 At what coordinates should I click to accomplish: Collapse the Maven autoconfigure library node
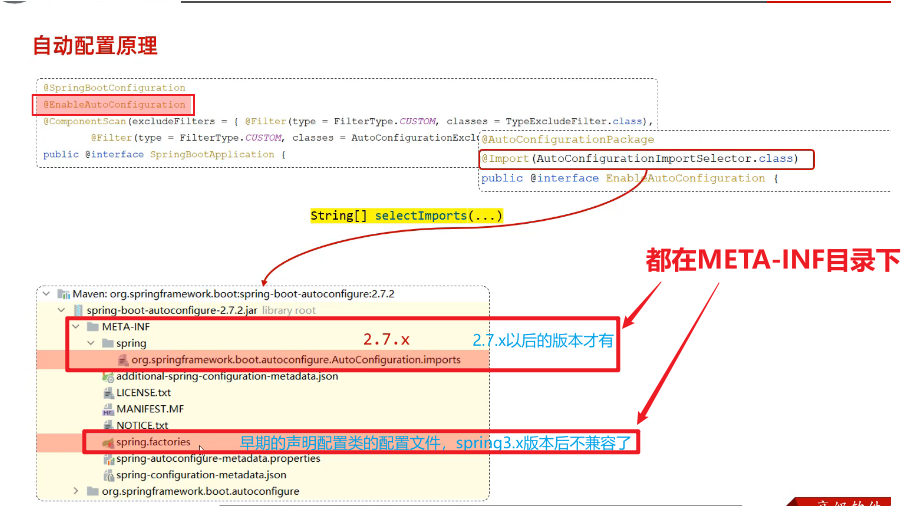[x=46, y=294]
